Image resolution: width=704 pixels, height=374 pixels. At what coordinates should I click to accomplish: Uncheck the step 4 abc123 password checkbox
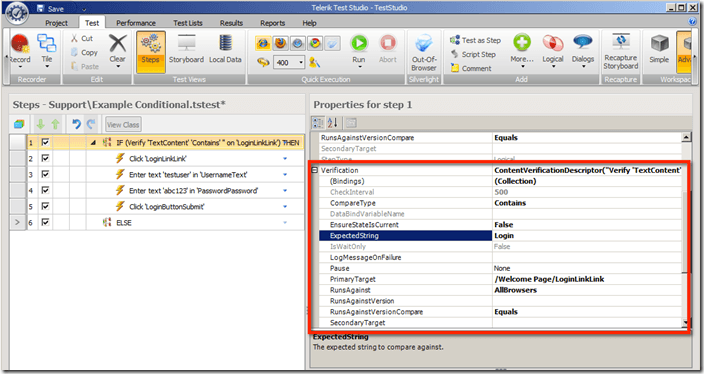(x=45, y=190)
